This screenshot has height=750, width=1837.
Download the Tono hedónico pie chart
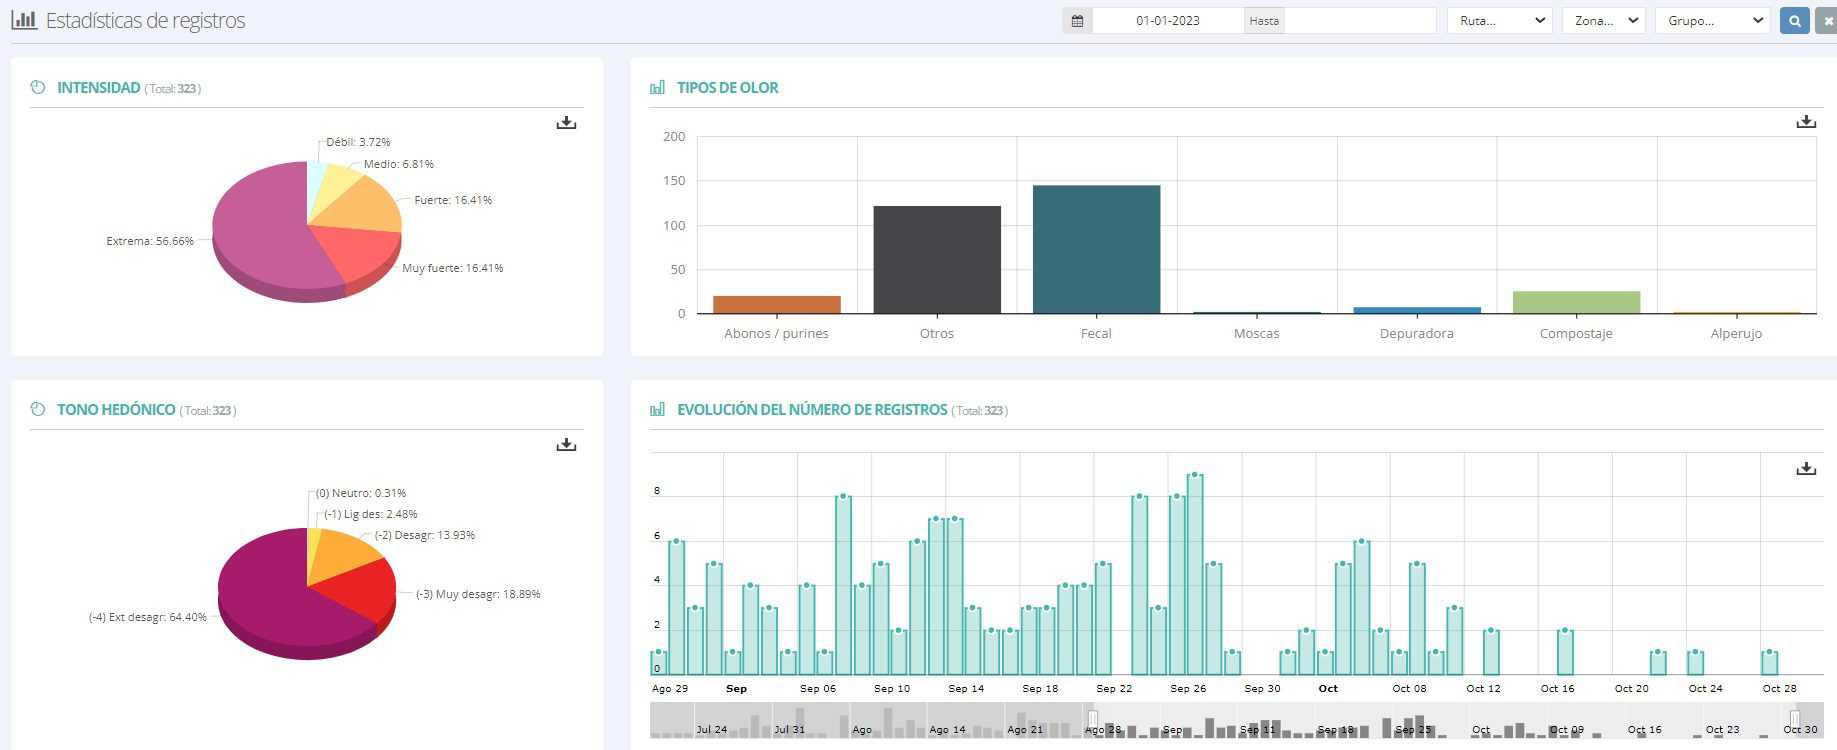(566, 444)
